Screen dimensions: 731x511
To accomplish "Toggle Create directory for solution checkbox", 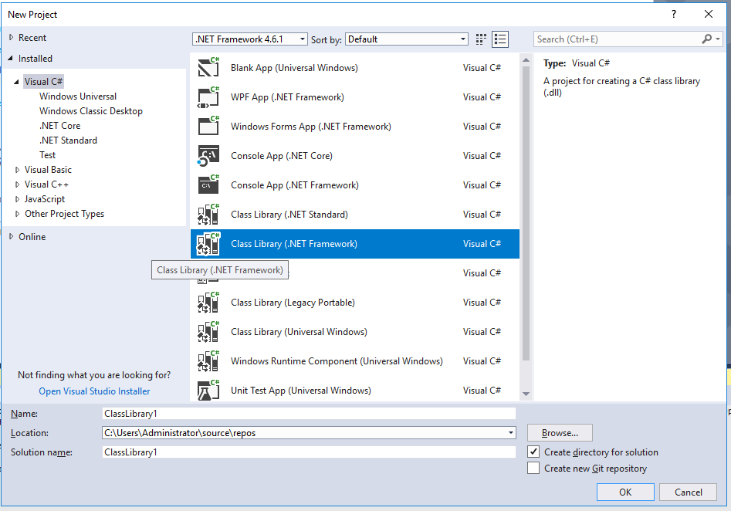I will coord(533,452).
